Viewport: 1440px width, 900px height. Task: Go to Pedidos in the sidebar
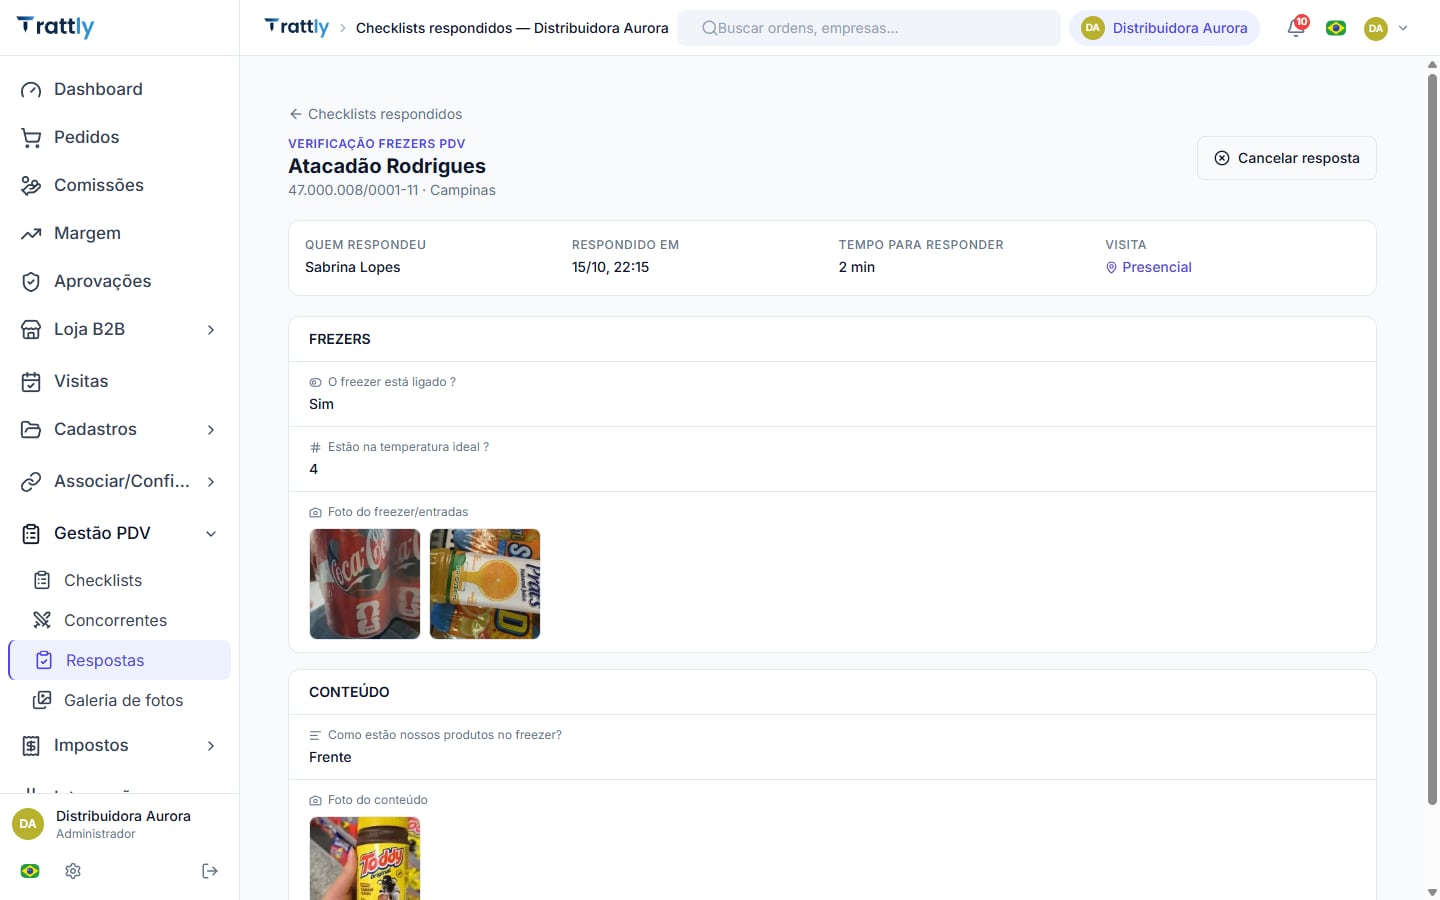tap(120, 138)
